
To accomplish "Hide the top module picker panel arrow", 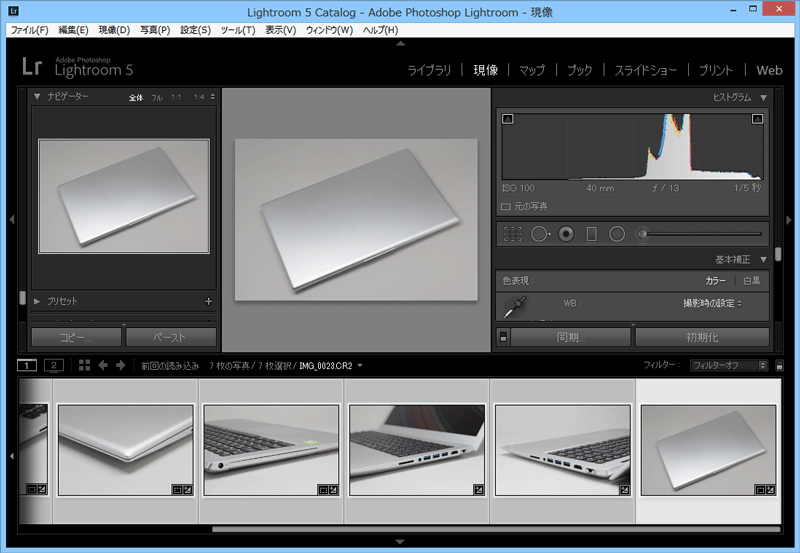I will pos(401,44).
